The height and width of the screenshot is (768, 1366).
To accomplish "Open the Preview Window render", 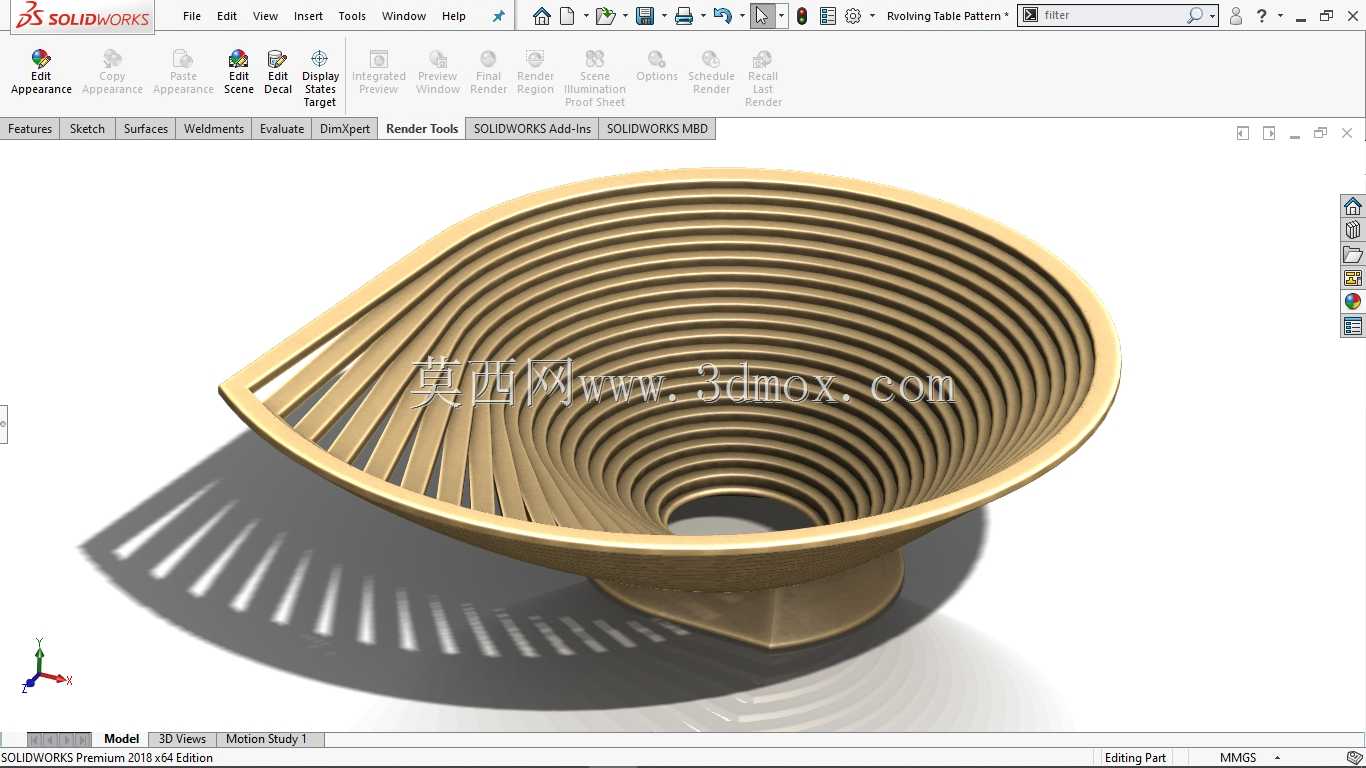I will (438, 72).
